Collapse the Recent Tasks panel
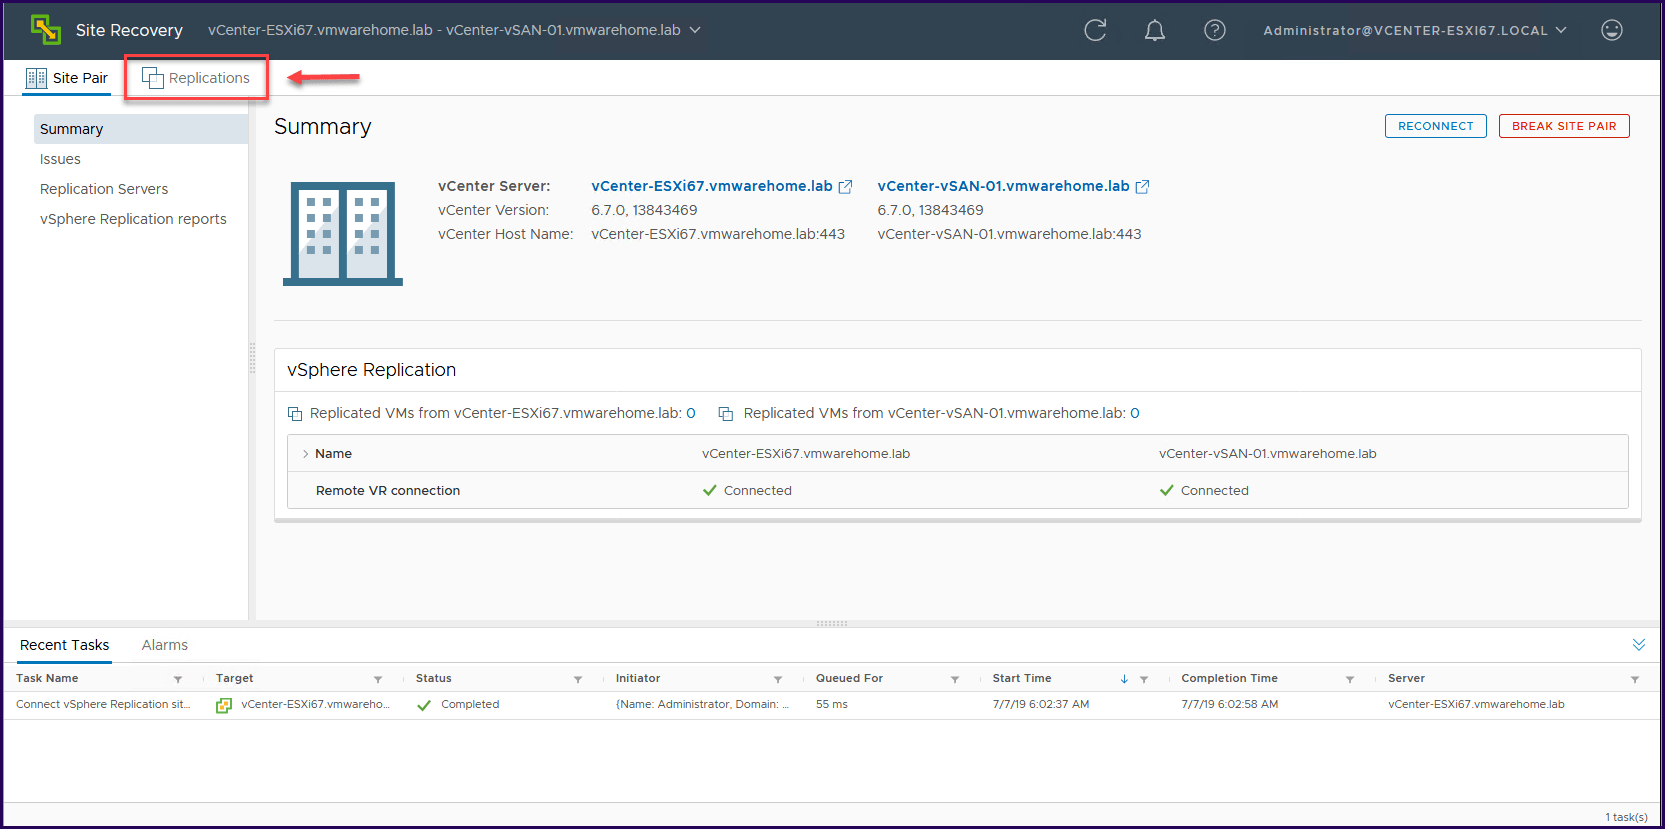The image size is (1665, 829). coord(1639,645)
